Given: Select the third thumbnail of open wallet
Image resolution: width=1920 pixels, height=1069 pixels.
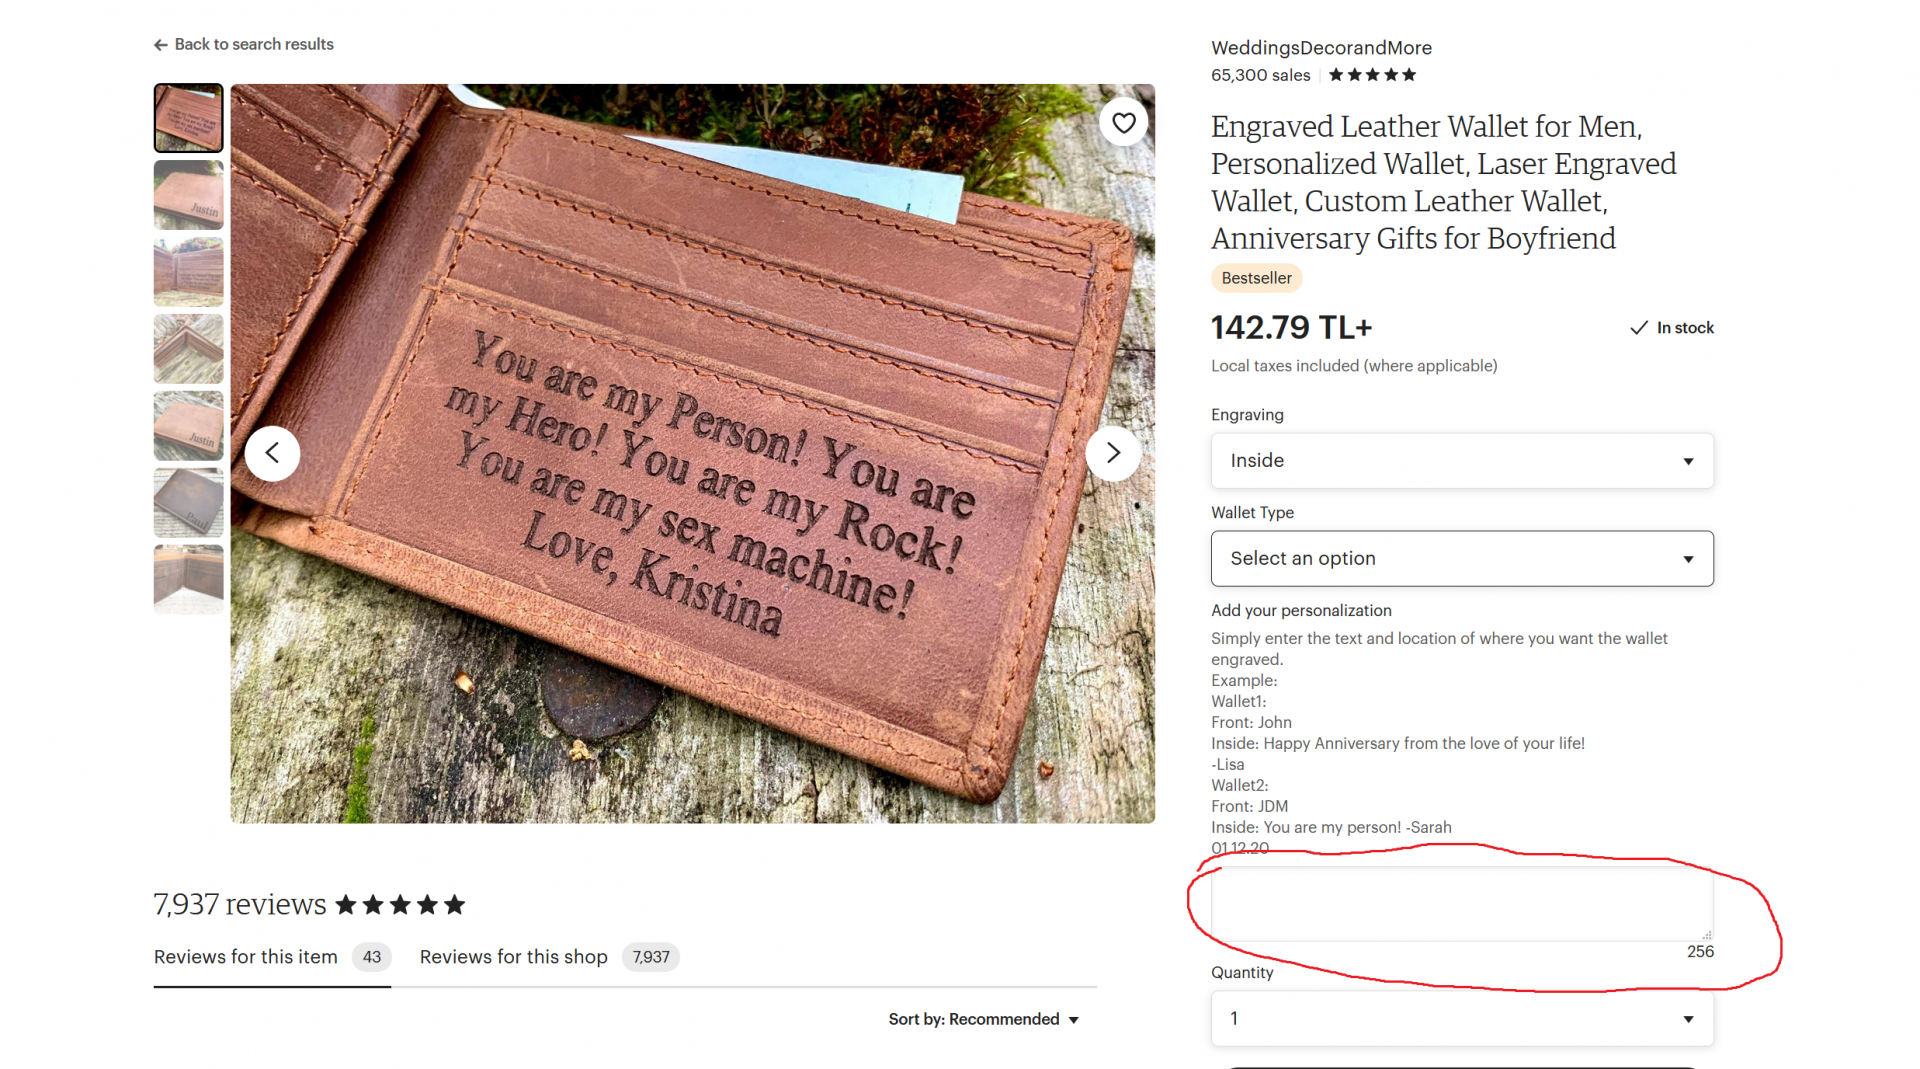Looking at the screenshot, I should pos(189,272).
